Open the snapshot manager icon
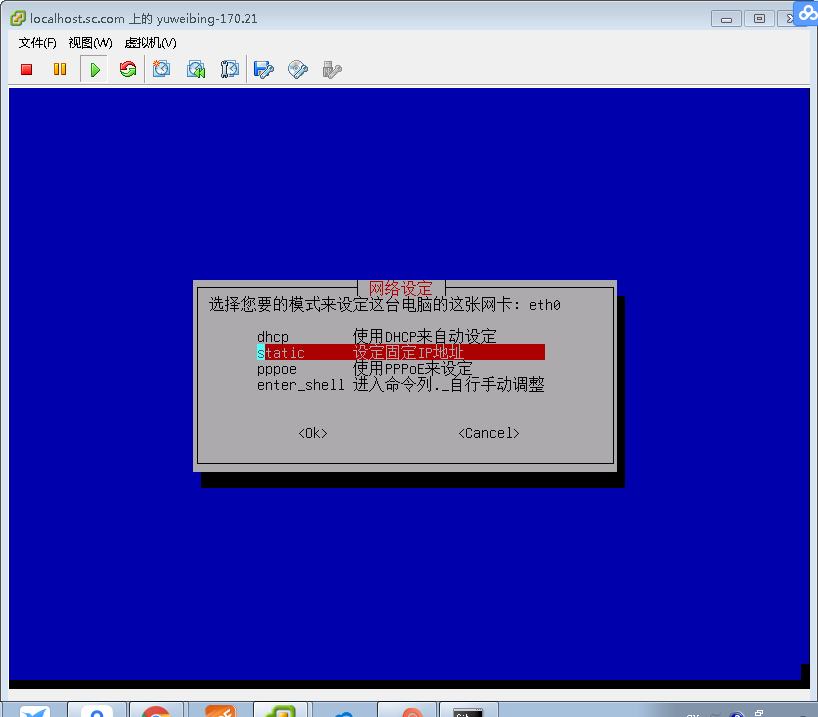The height and width of the screenshot is (717, 818). [229, 69]
